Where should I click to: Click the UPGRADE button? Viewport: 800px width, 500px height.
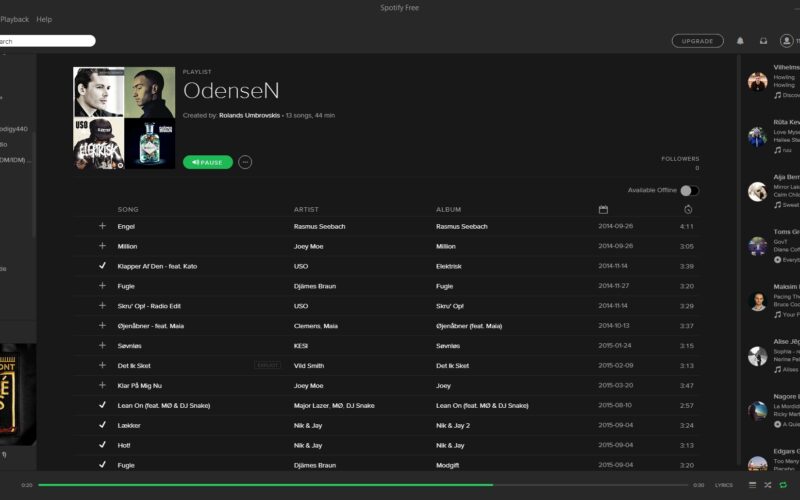click(x=697, y=41)
